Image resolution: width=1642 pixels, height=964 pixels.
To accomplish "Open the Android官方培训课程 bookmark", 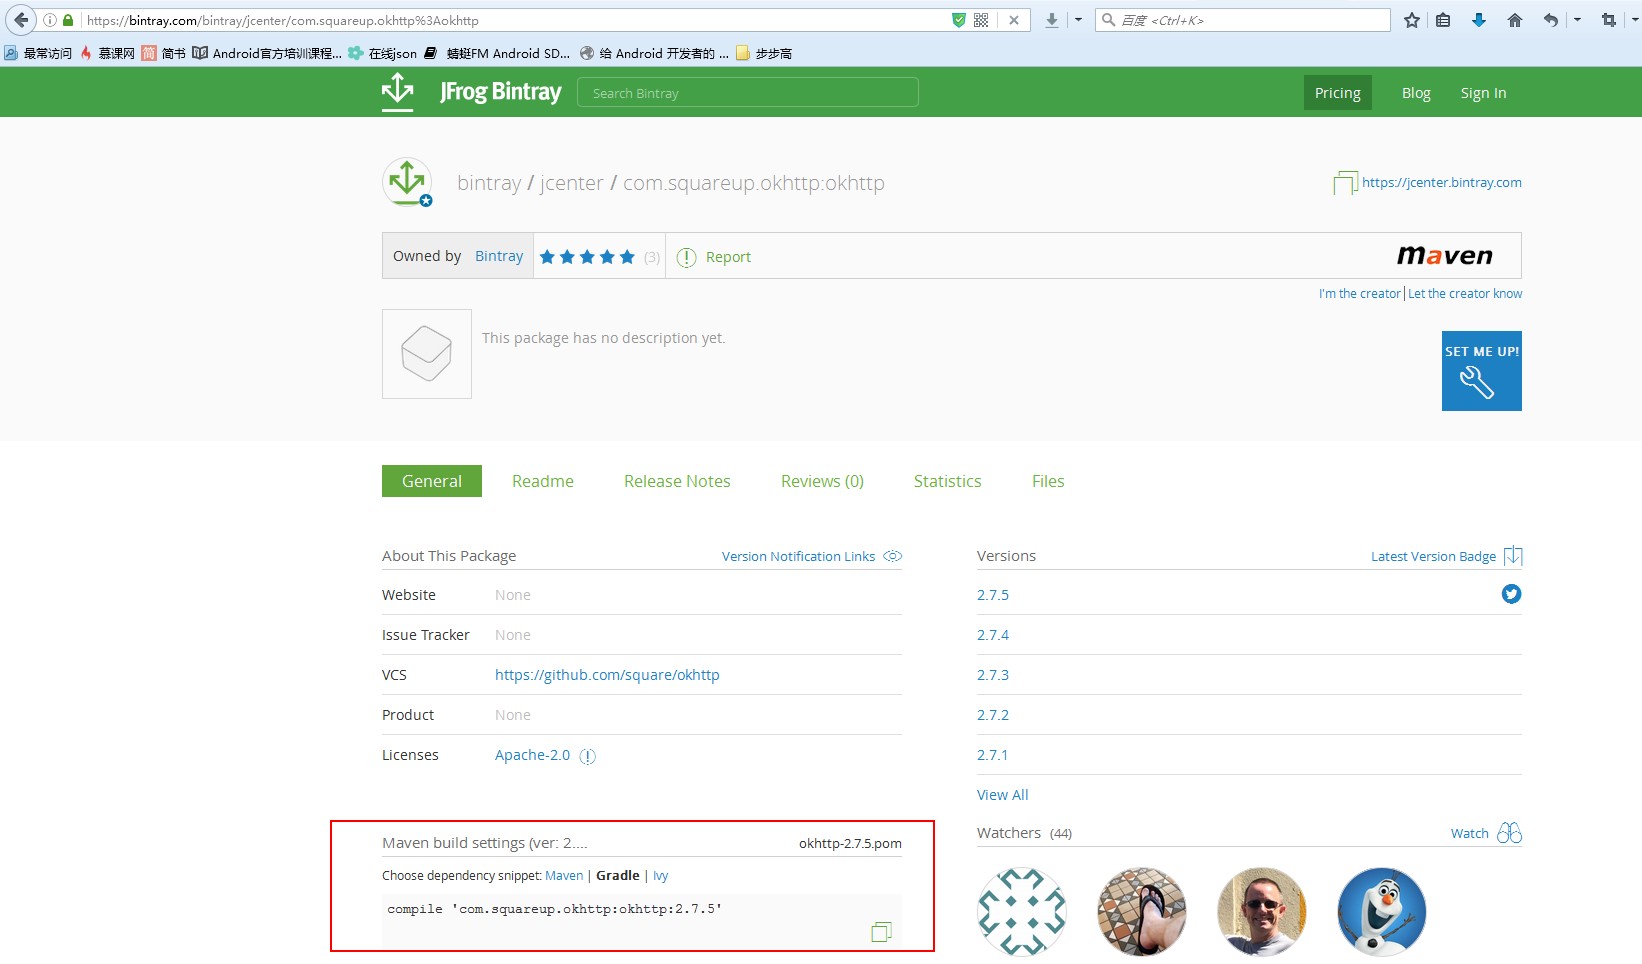I will (x=267, y=53).
